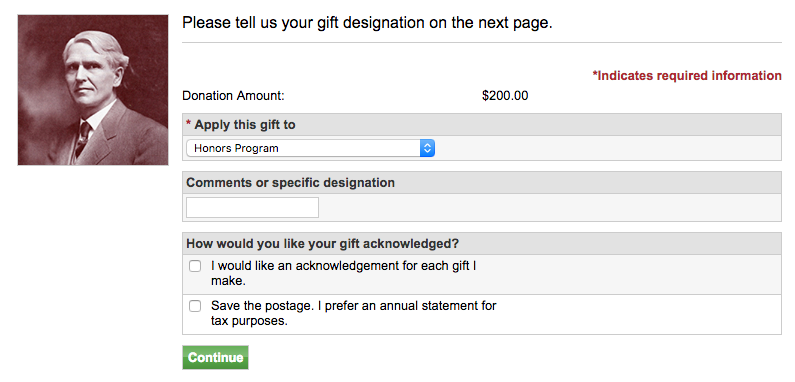This screenshot has height=382, width=795.
Task: Focus the comments or specific designation field
Action: pos(252,207)
